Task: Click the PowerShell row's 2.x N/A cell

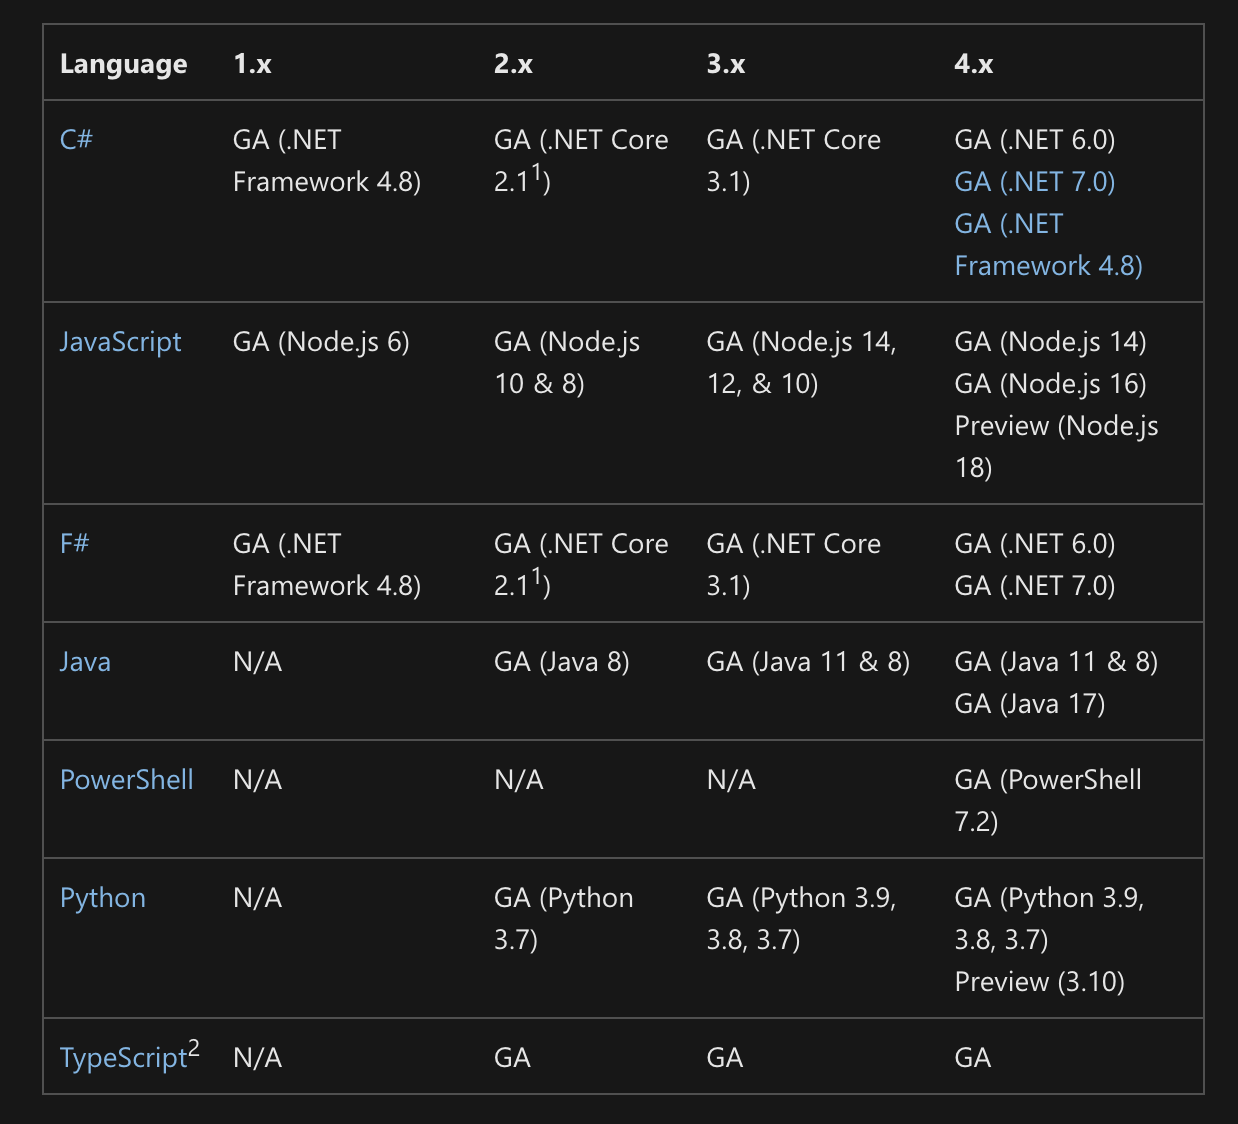Action: click(x=519, y=780)
